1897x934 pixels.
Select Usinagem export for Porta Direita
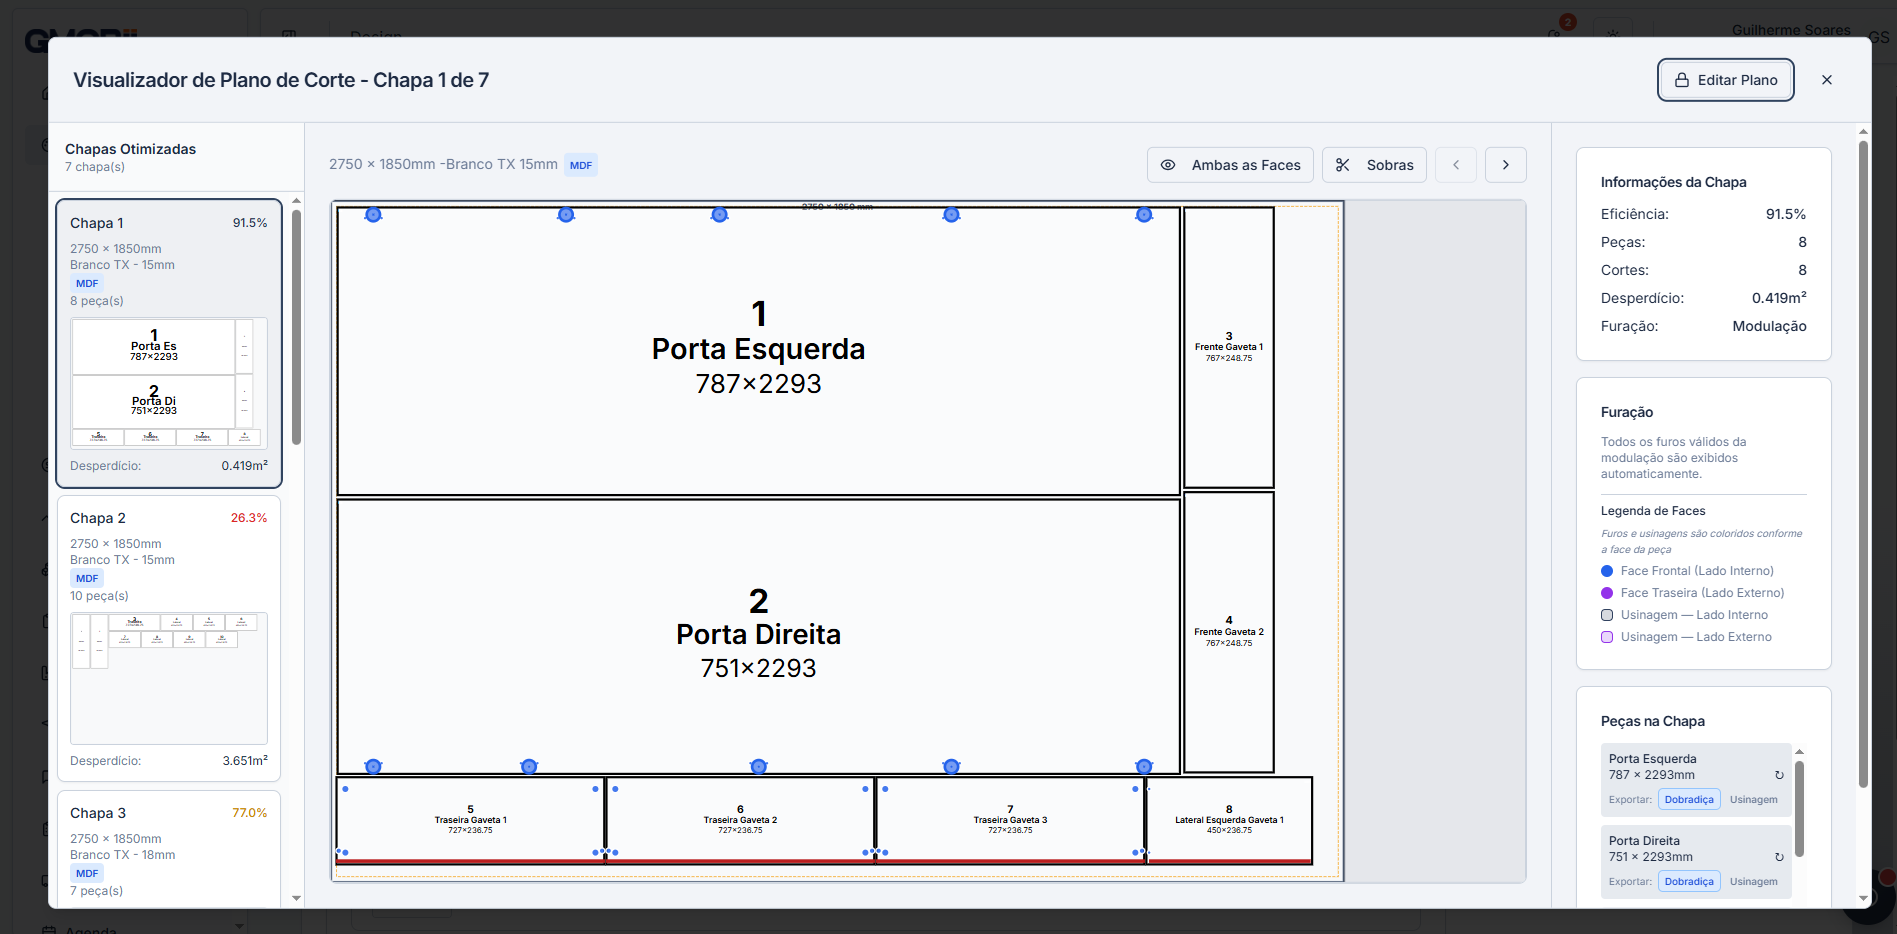point(1754,882)
